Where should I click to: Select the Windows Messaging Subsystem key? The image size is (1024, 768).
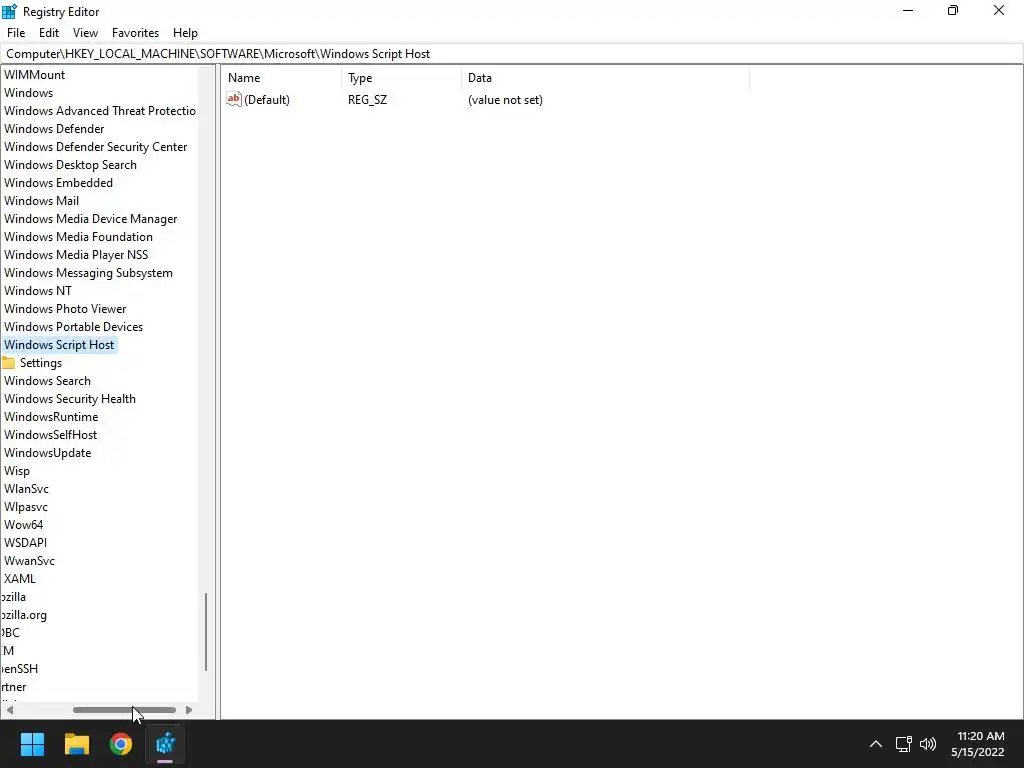click(x=88, y=272)
